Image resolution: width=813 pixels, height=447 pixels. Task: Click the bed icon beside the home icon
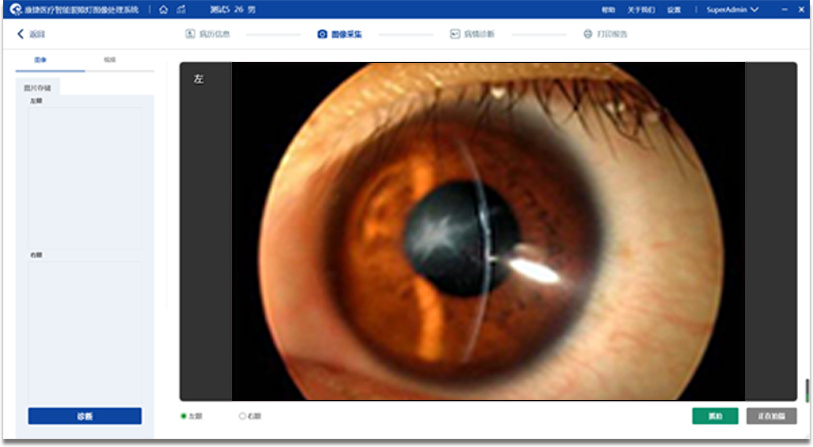tap(180, 9)
